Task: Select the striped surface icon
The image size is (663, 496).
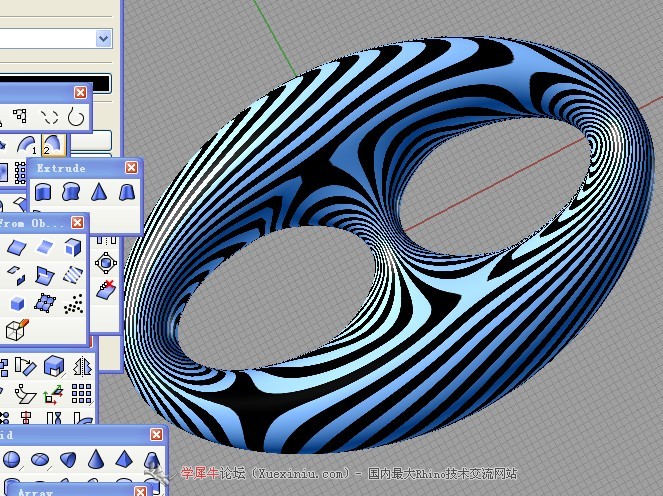Action: click(x=73, y=275)
